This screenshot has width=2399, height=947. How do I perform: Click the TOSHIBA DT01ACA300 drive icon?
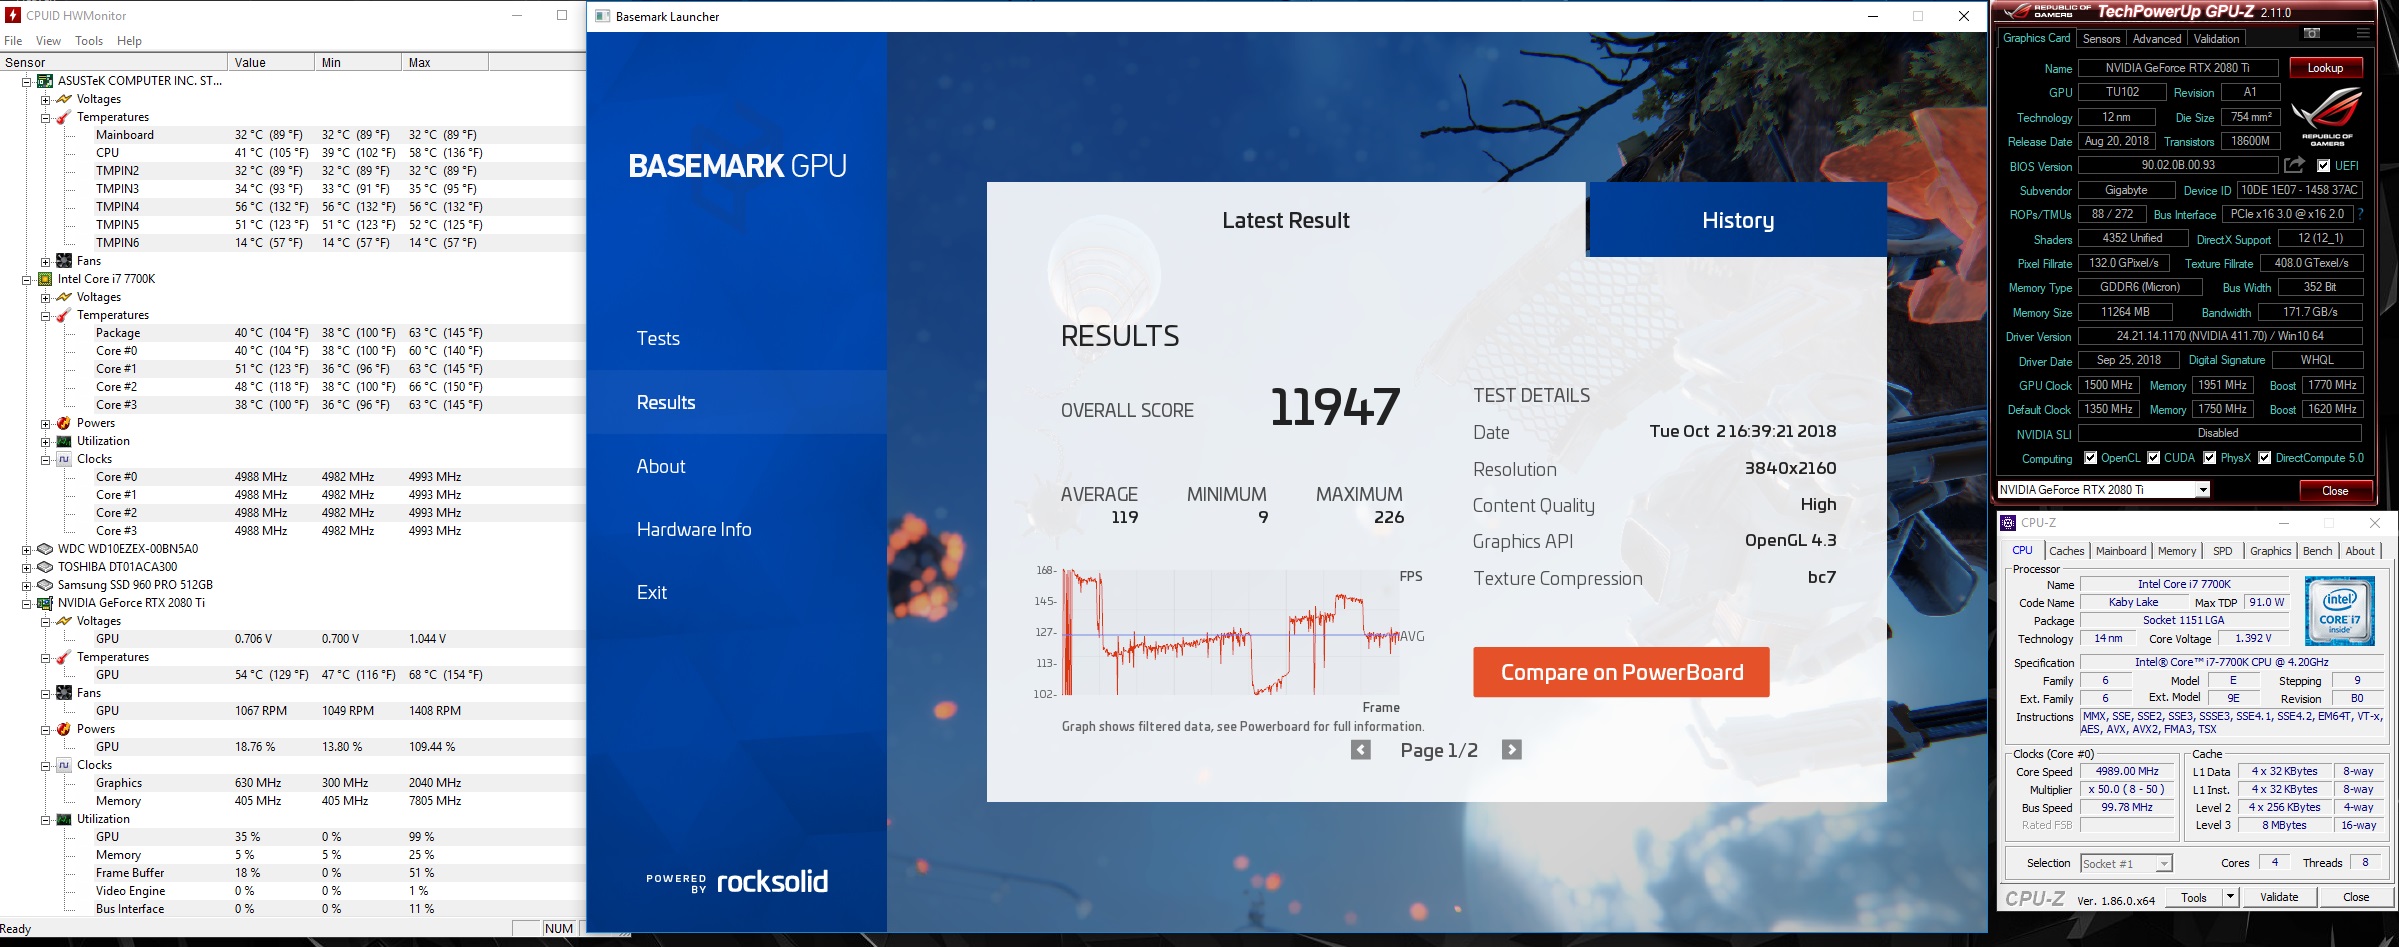[45, 567]
